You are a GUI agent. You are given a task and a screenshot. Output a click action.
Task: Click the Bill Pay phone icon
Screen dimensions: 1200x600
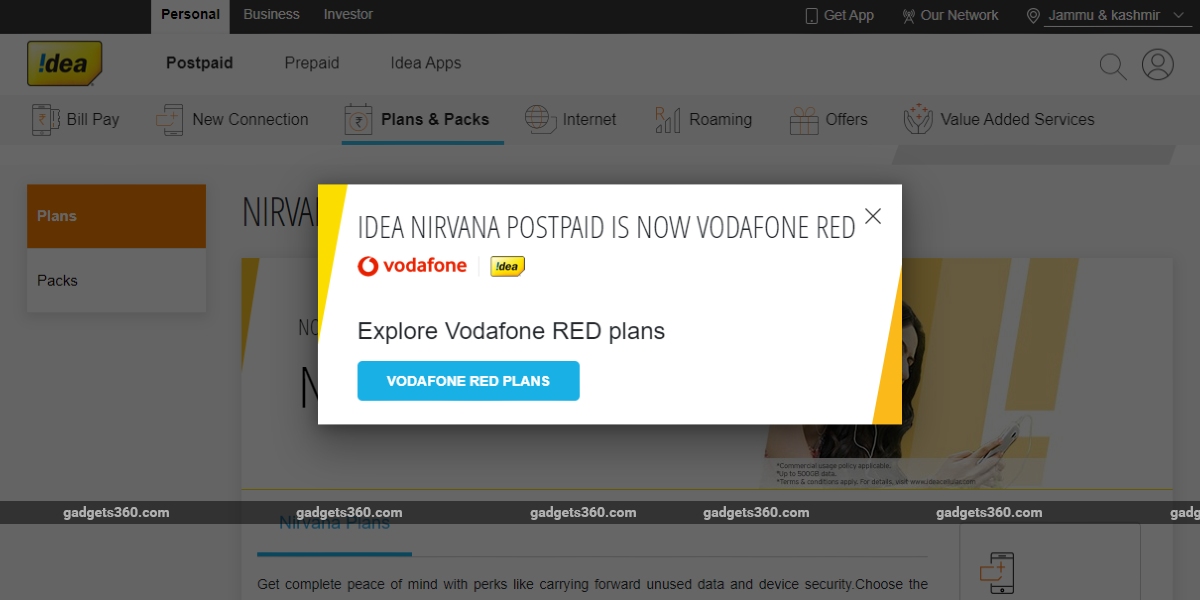(44, 120)
